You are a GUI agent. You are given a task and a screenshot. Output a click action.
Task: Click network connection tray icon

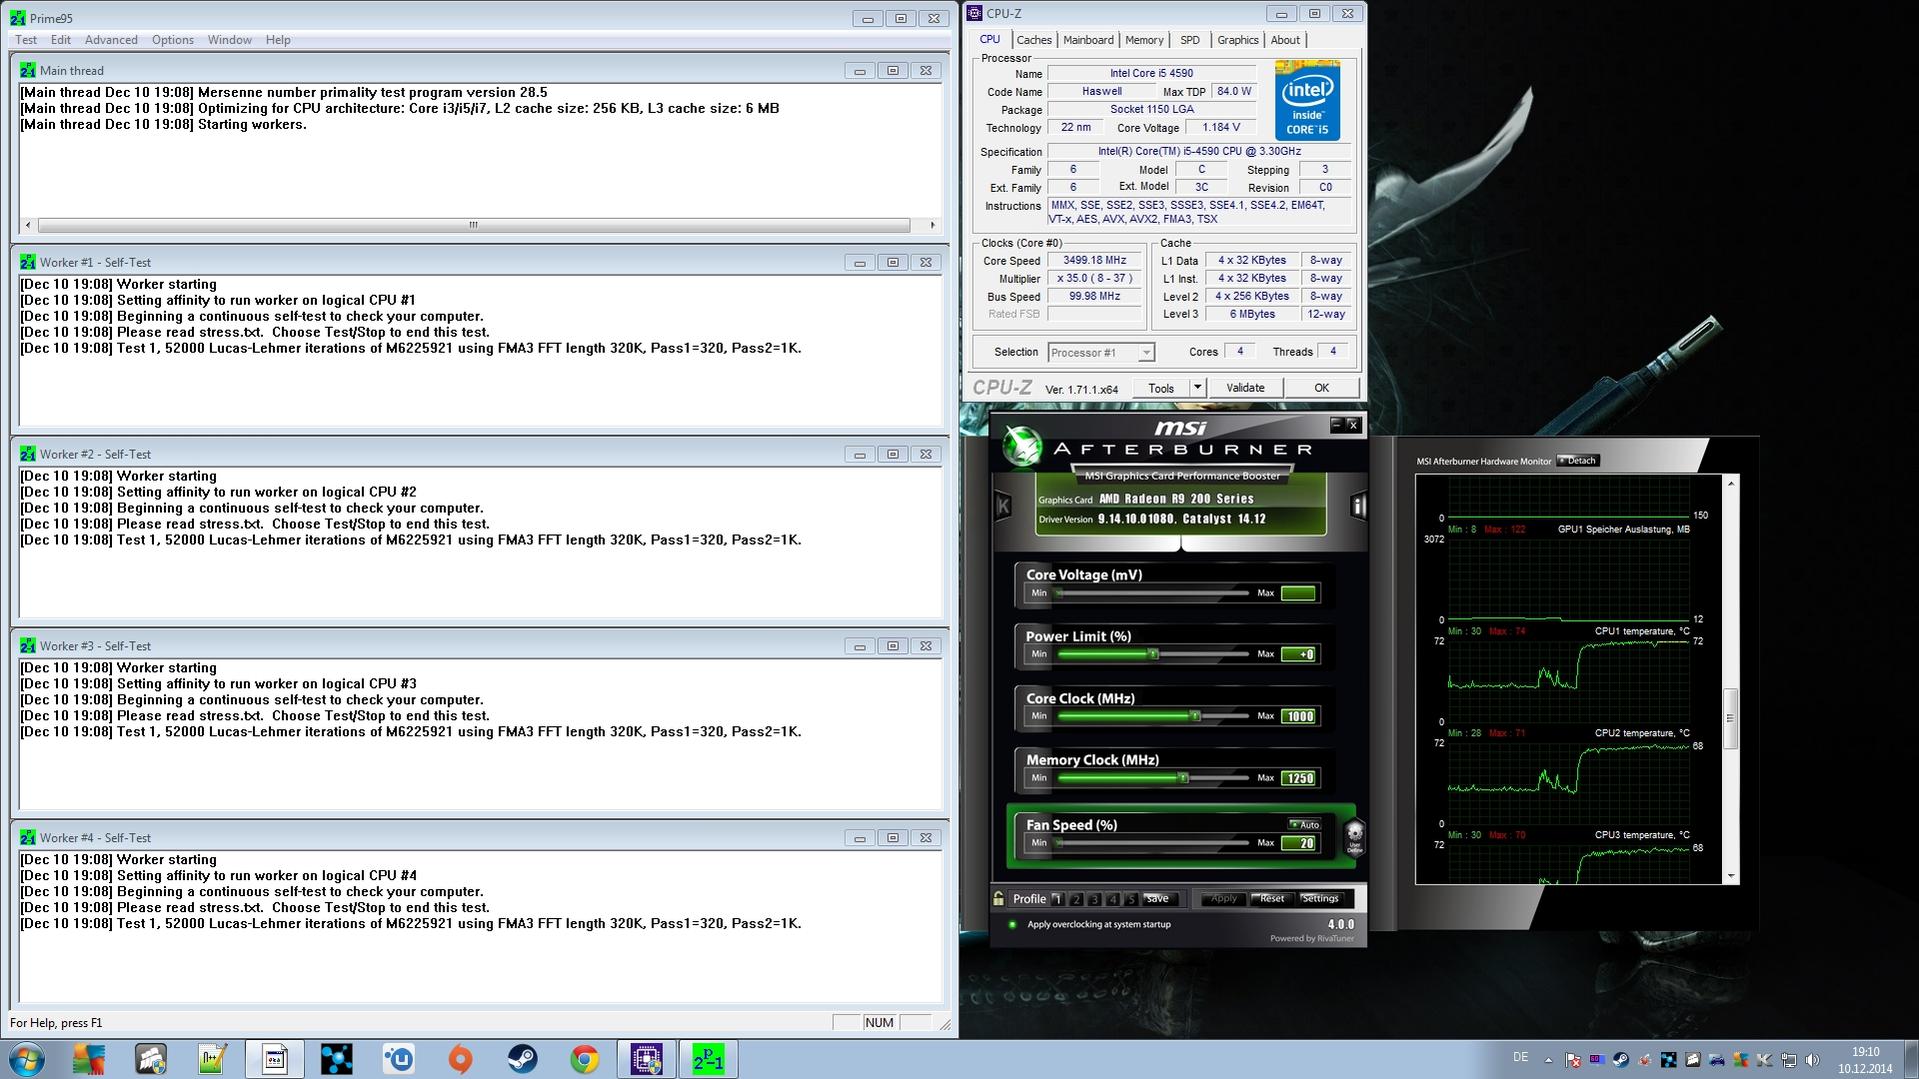[x=1789, y=1060]
